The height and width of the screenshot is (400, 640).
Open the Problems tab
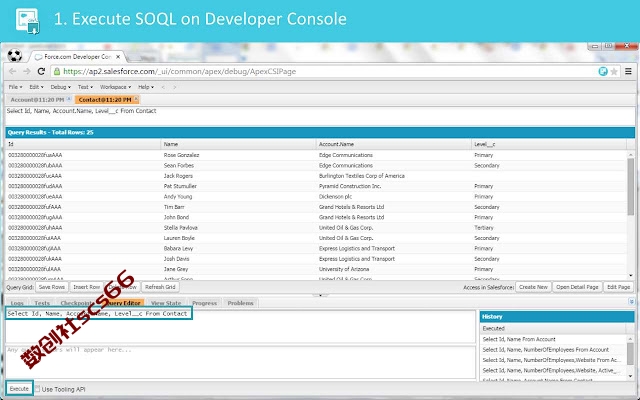click(240, 303)
